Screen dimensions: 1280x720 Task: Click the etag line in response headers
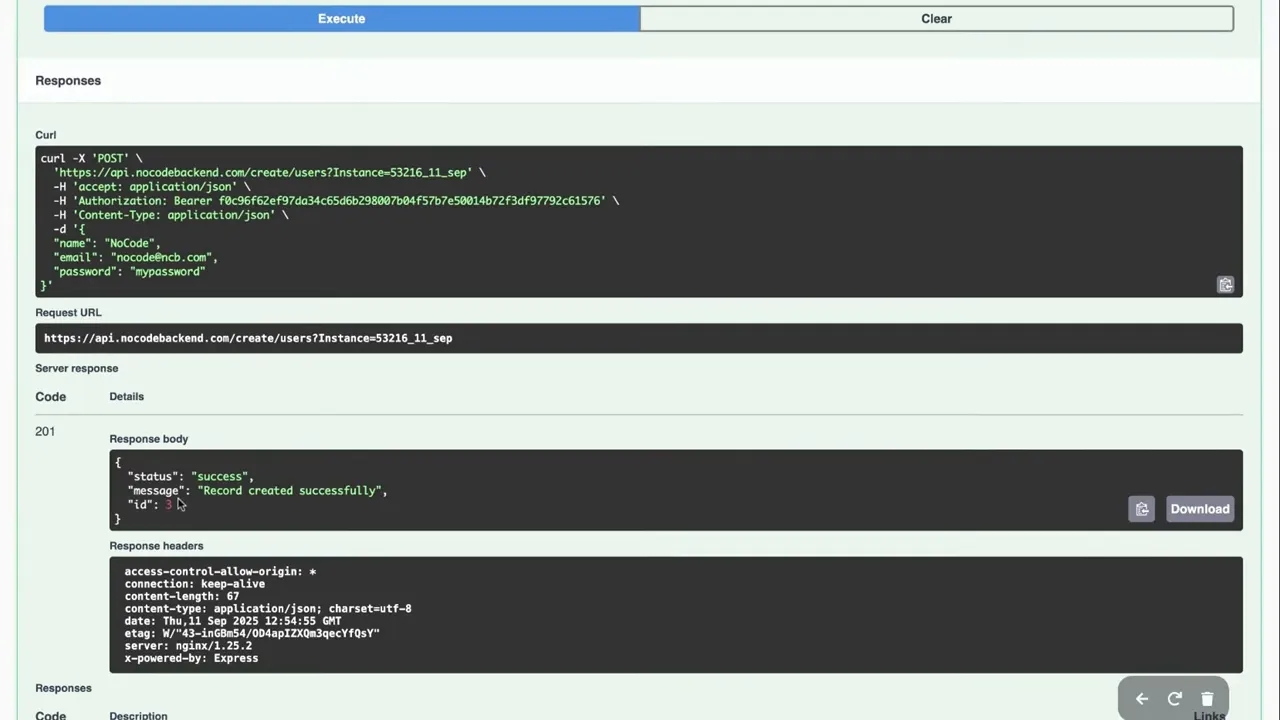point(252,633)
